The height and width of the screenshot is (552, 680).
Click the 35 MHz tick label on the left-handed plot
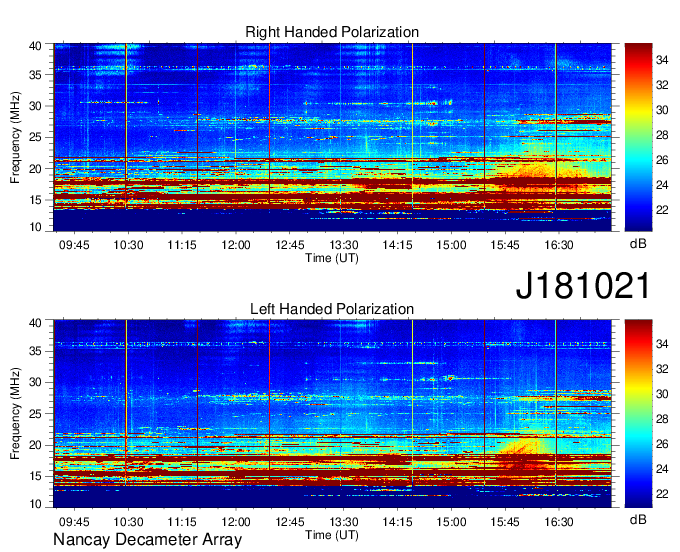(36, 351)
